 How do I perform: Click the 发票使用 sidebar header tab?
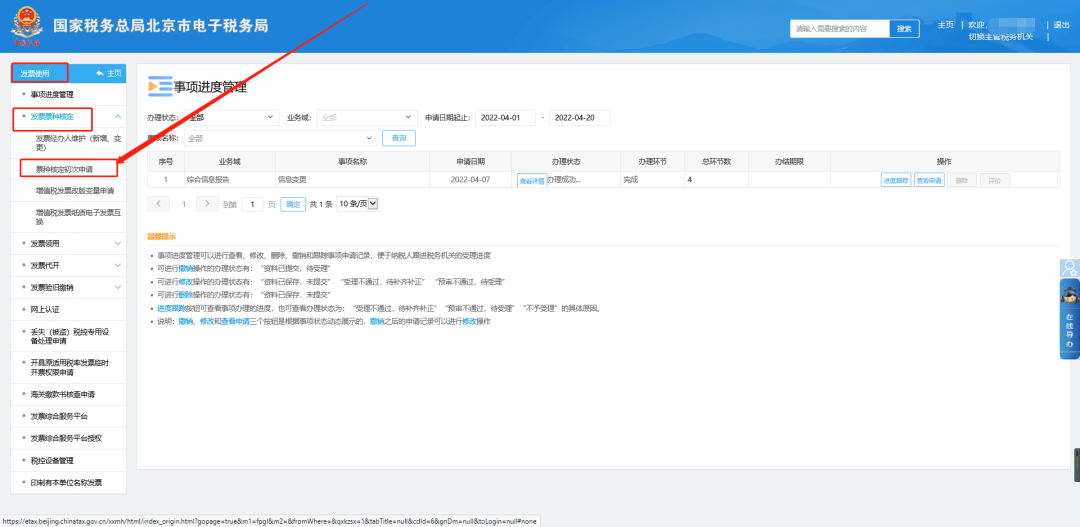(39, 73)
